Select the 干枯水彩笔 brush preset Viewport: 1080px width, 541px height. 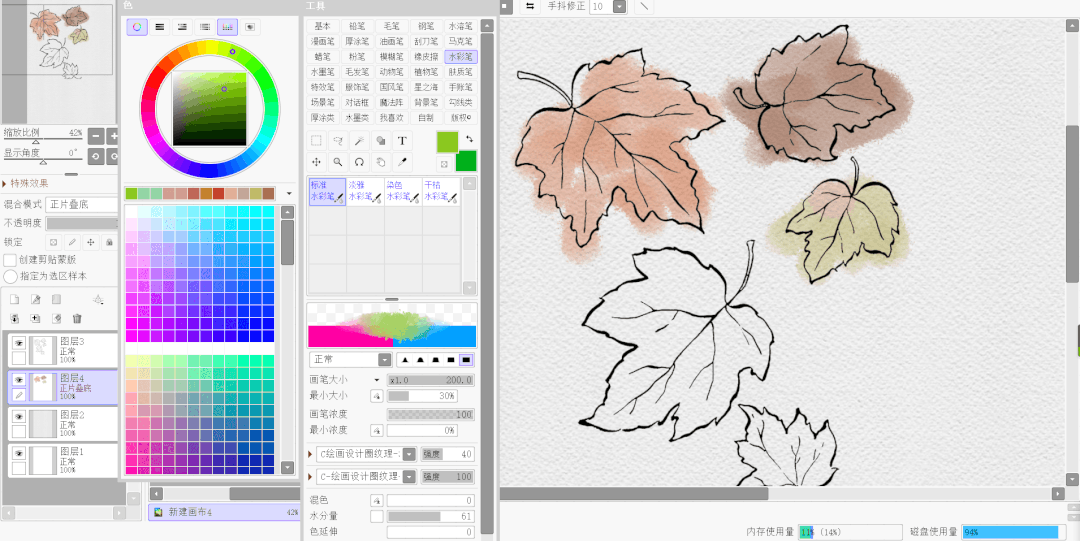pos(441,192)
